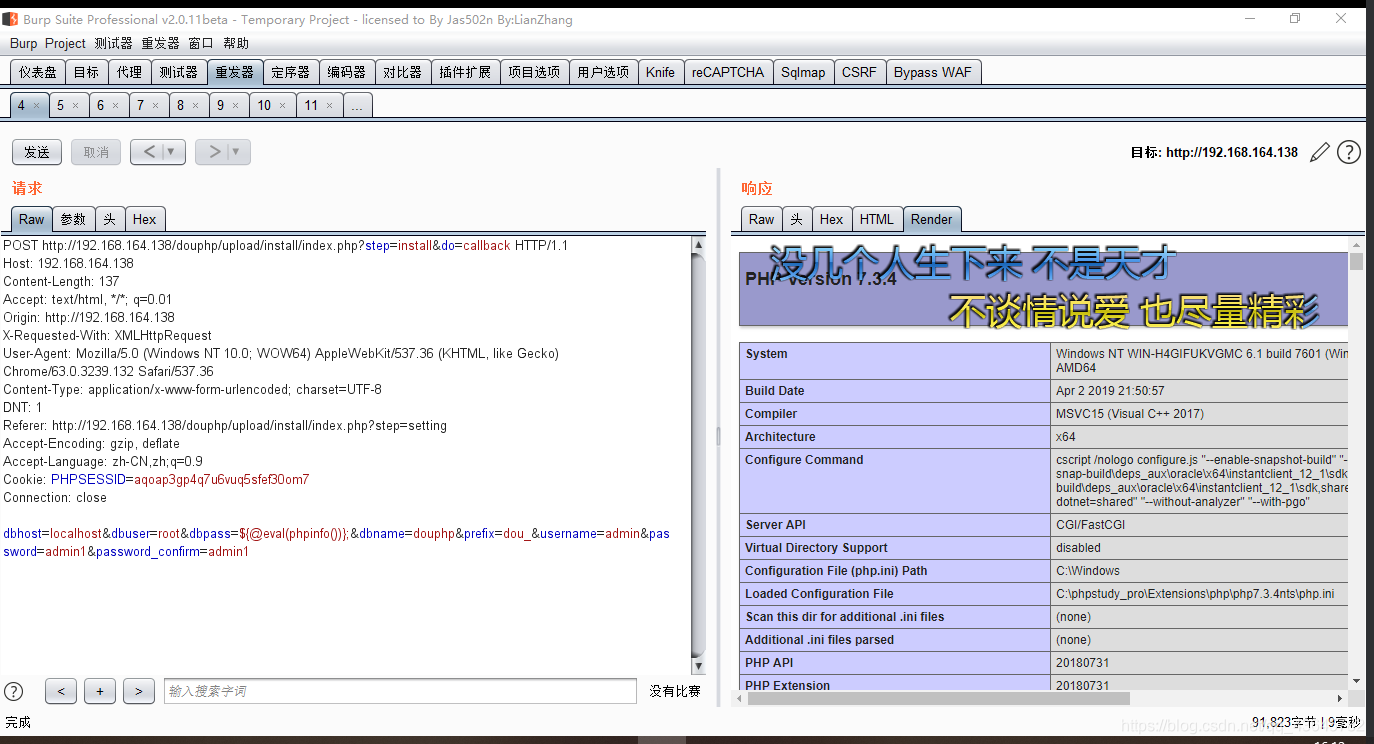The image size is (1374, 744).
Task: Select request 头 tab
Action: pos(109,219)
